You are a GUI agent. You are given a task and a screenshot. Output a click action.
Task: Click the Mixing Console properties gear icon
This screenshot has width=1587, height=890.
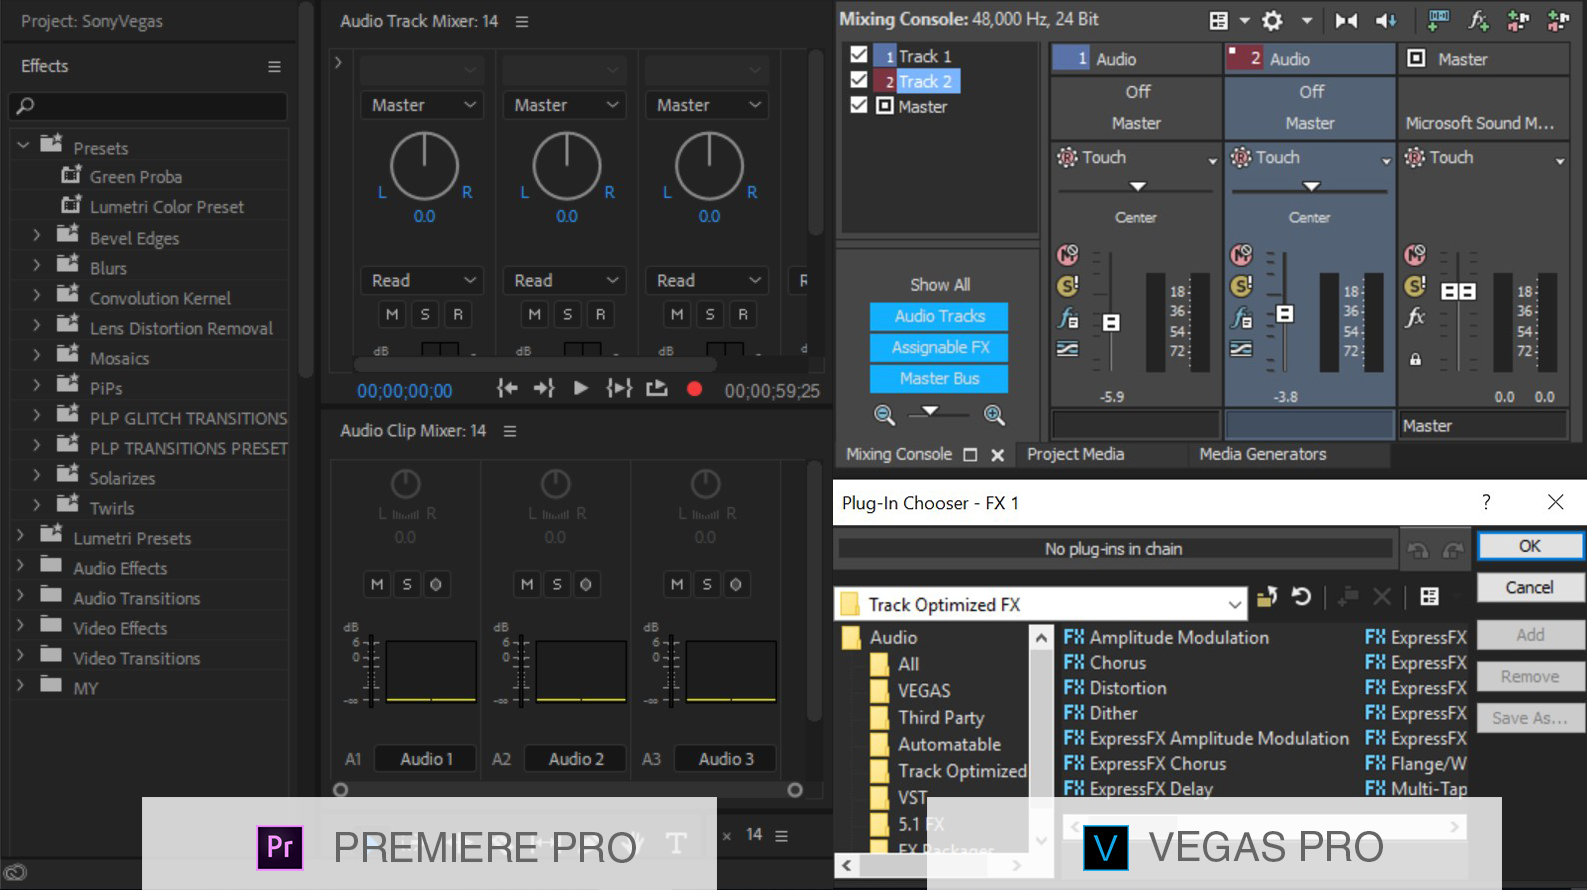pos(1272,20)
